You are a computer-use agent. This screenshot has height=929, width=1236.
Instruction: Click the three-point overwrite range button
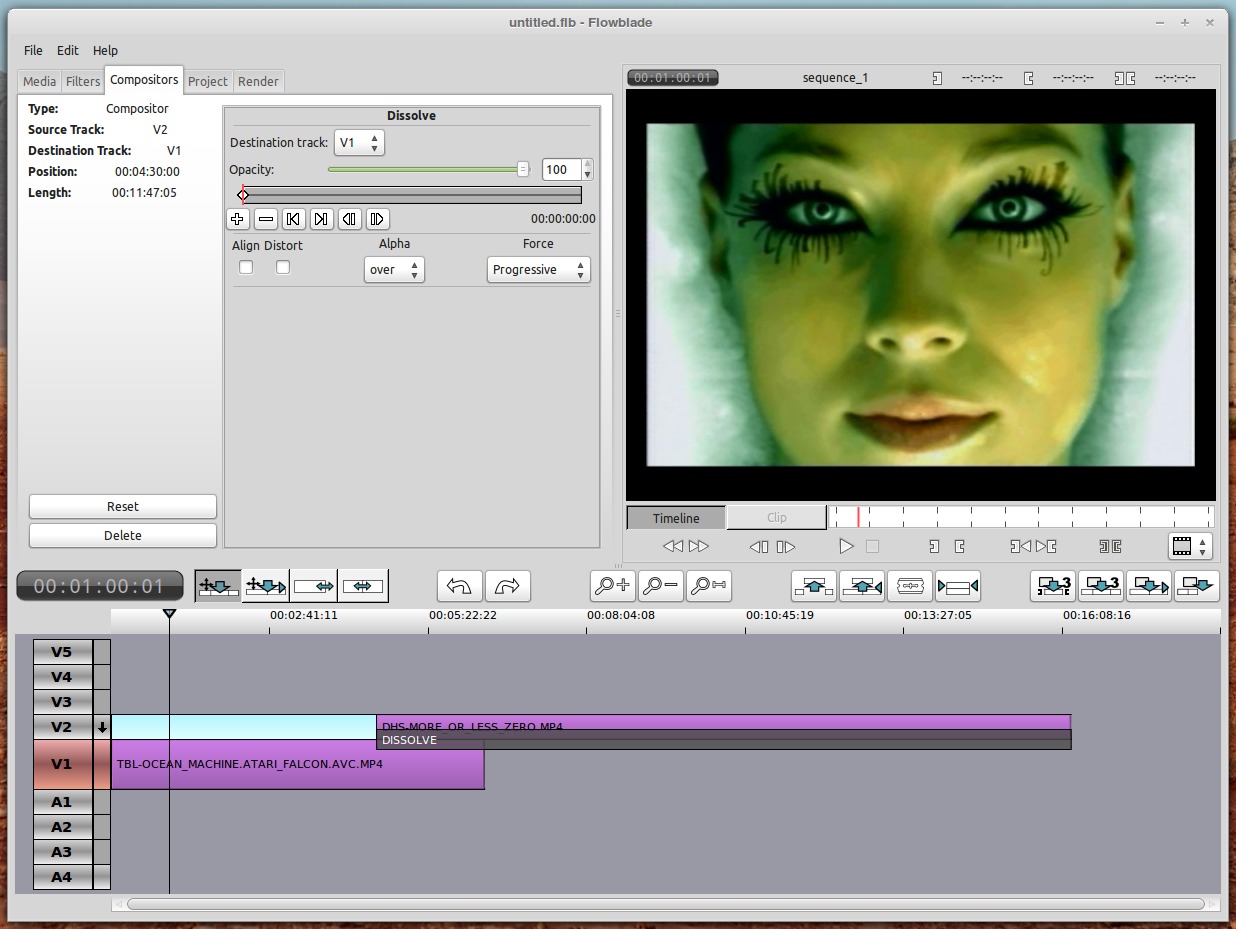click(1053, 586)
